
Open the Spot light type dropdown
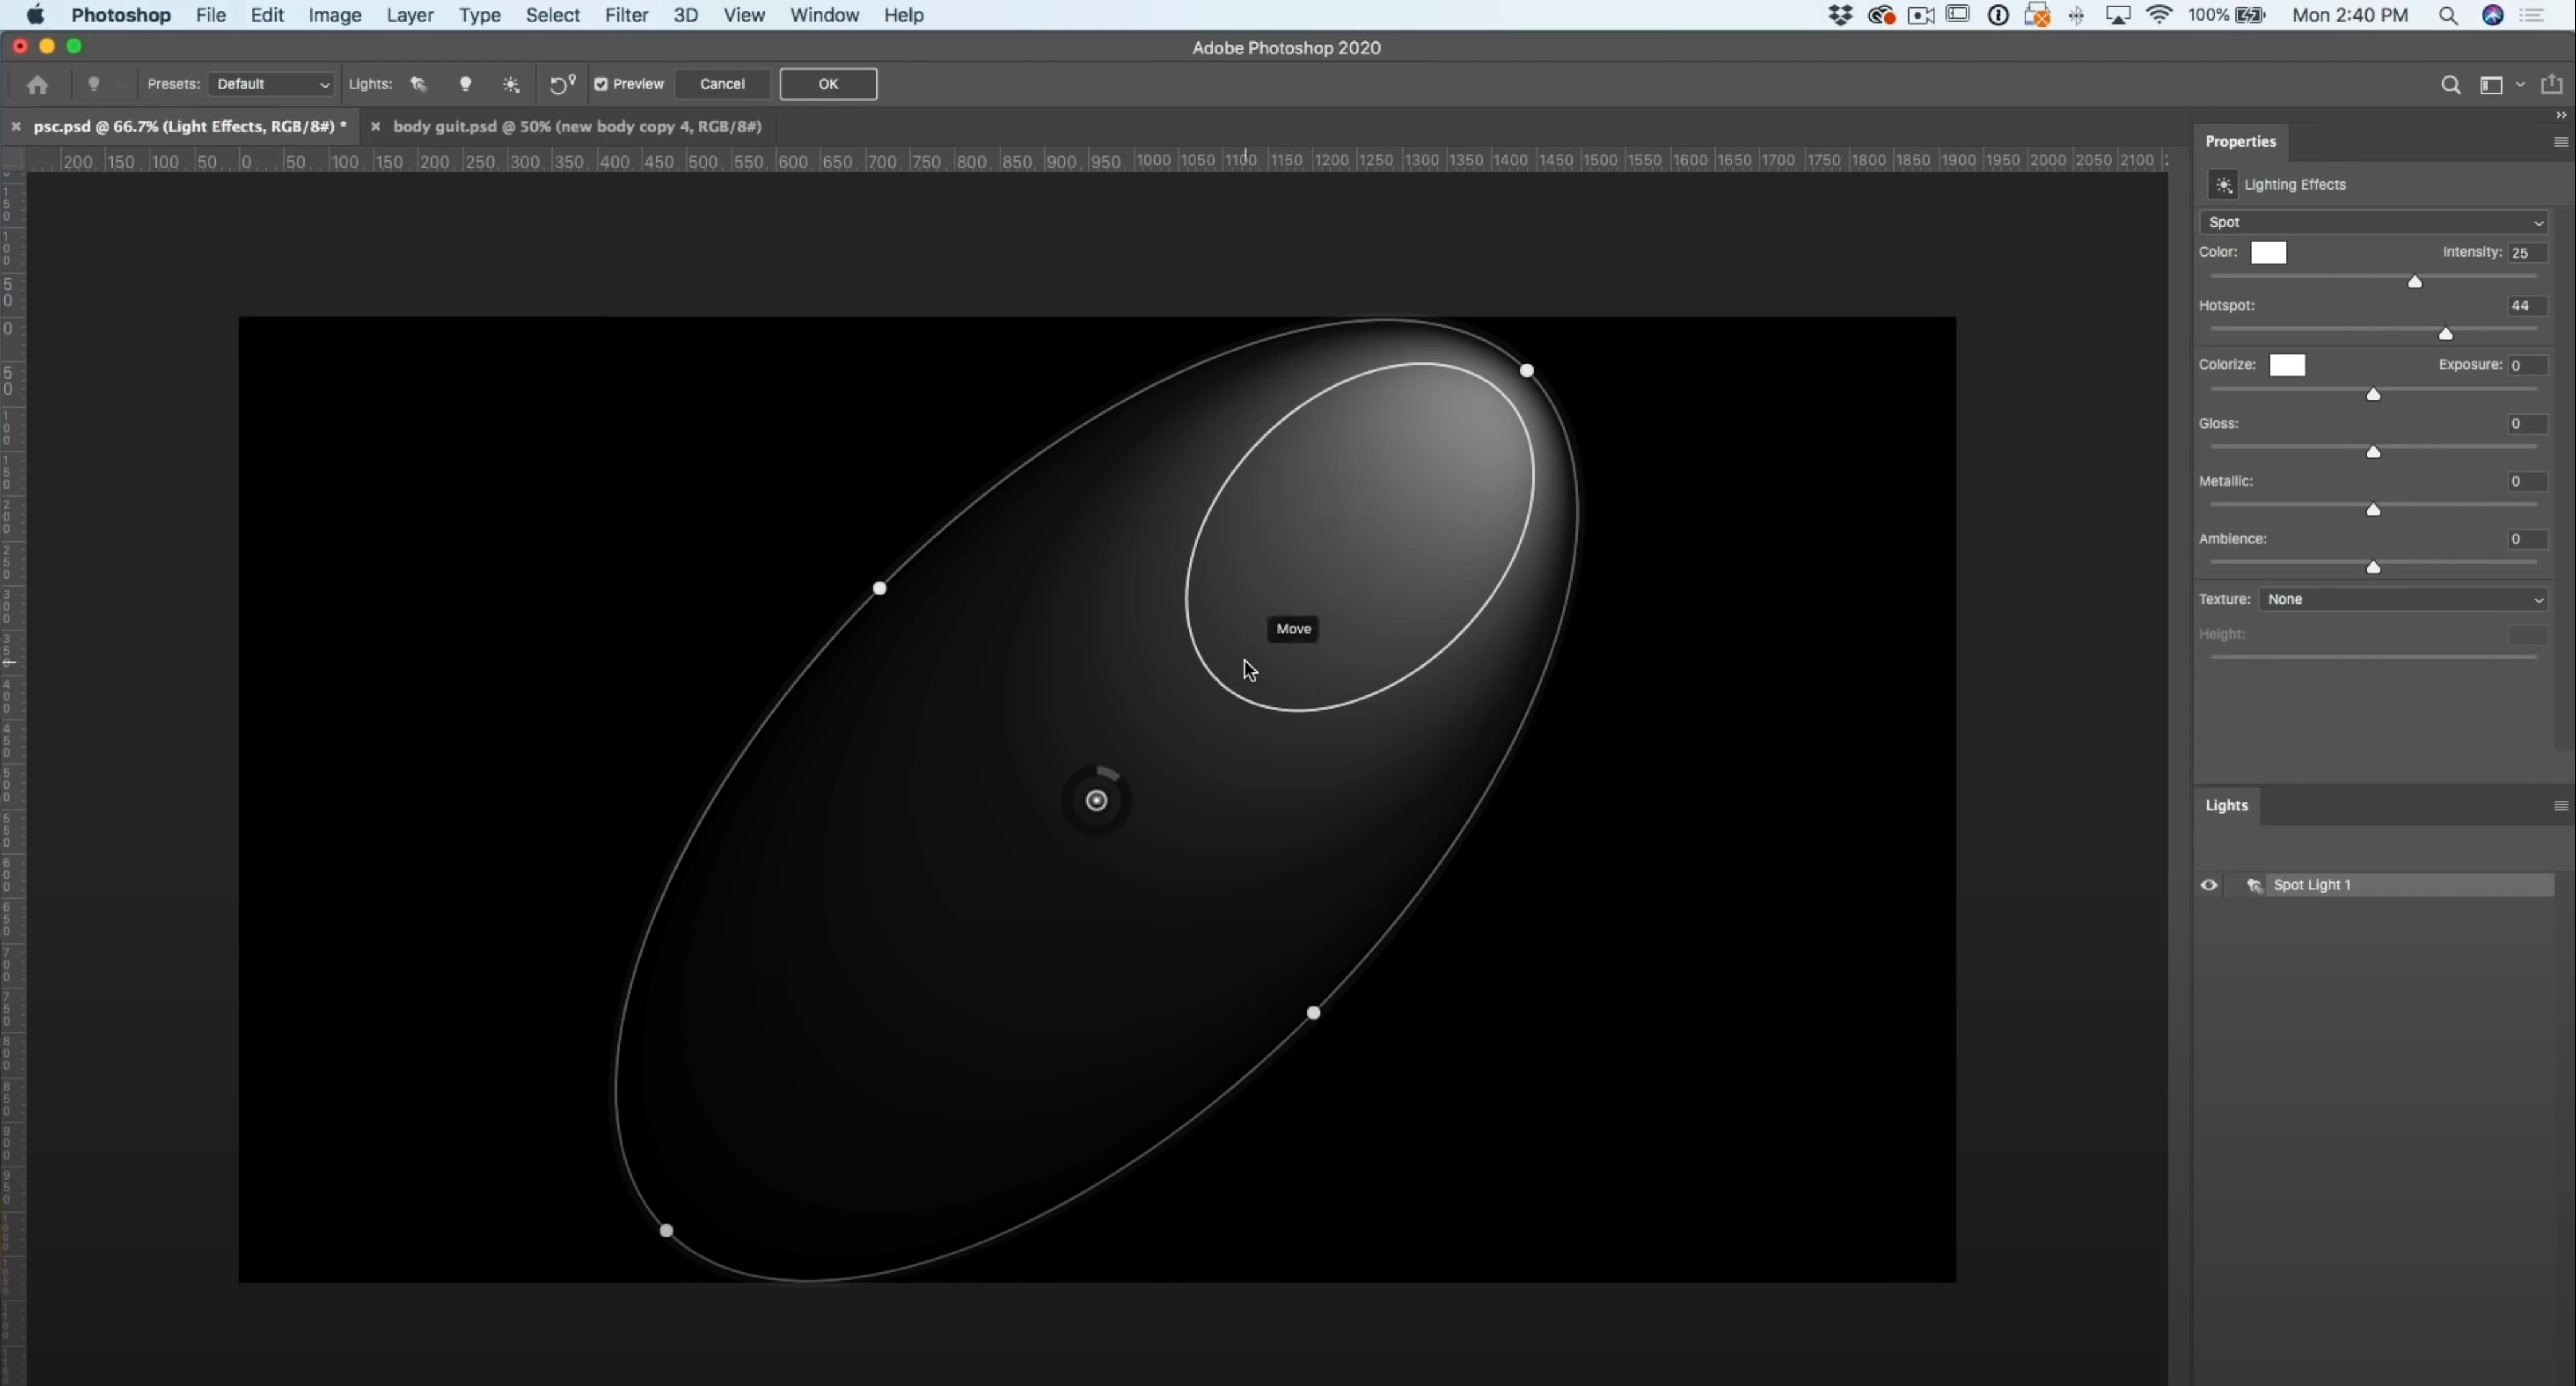click(2374, 222)
